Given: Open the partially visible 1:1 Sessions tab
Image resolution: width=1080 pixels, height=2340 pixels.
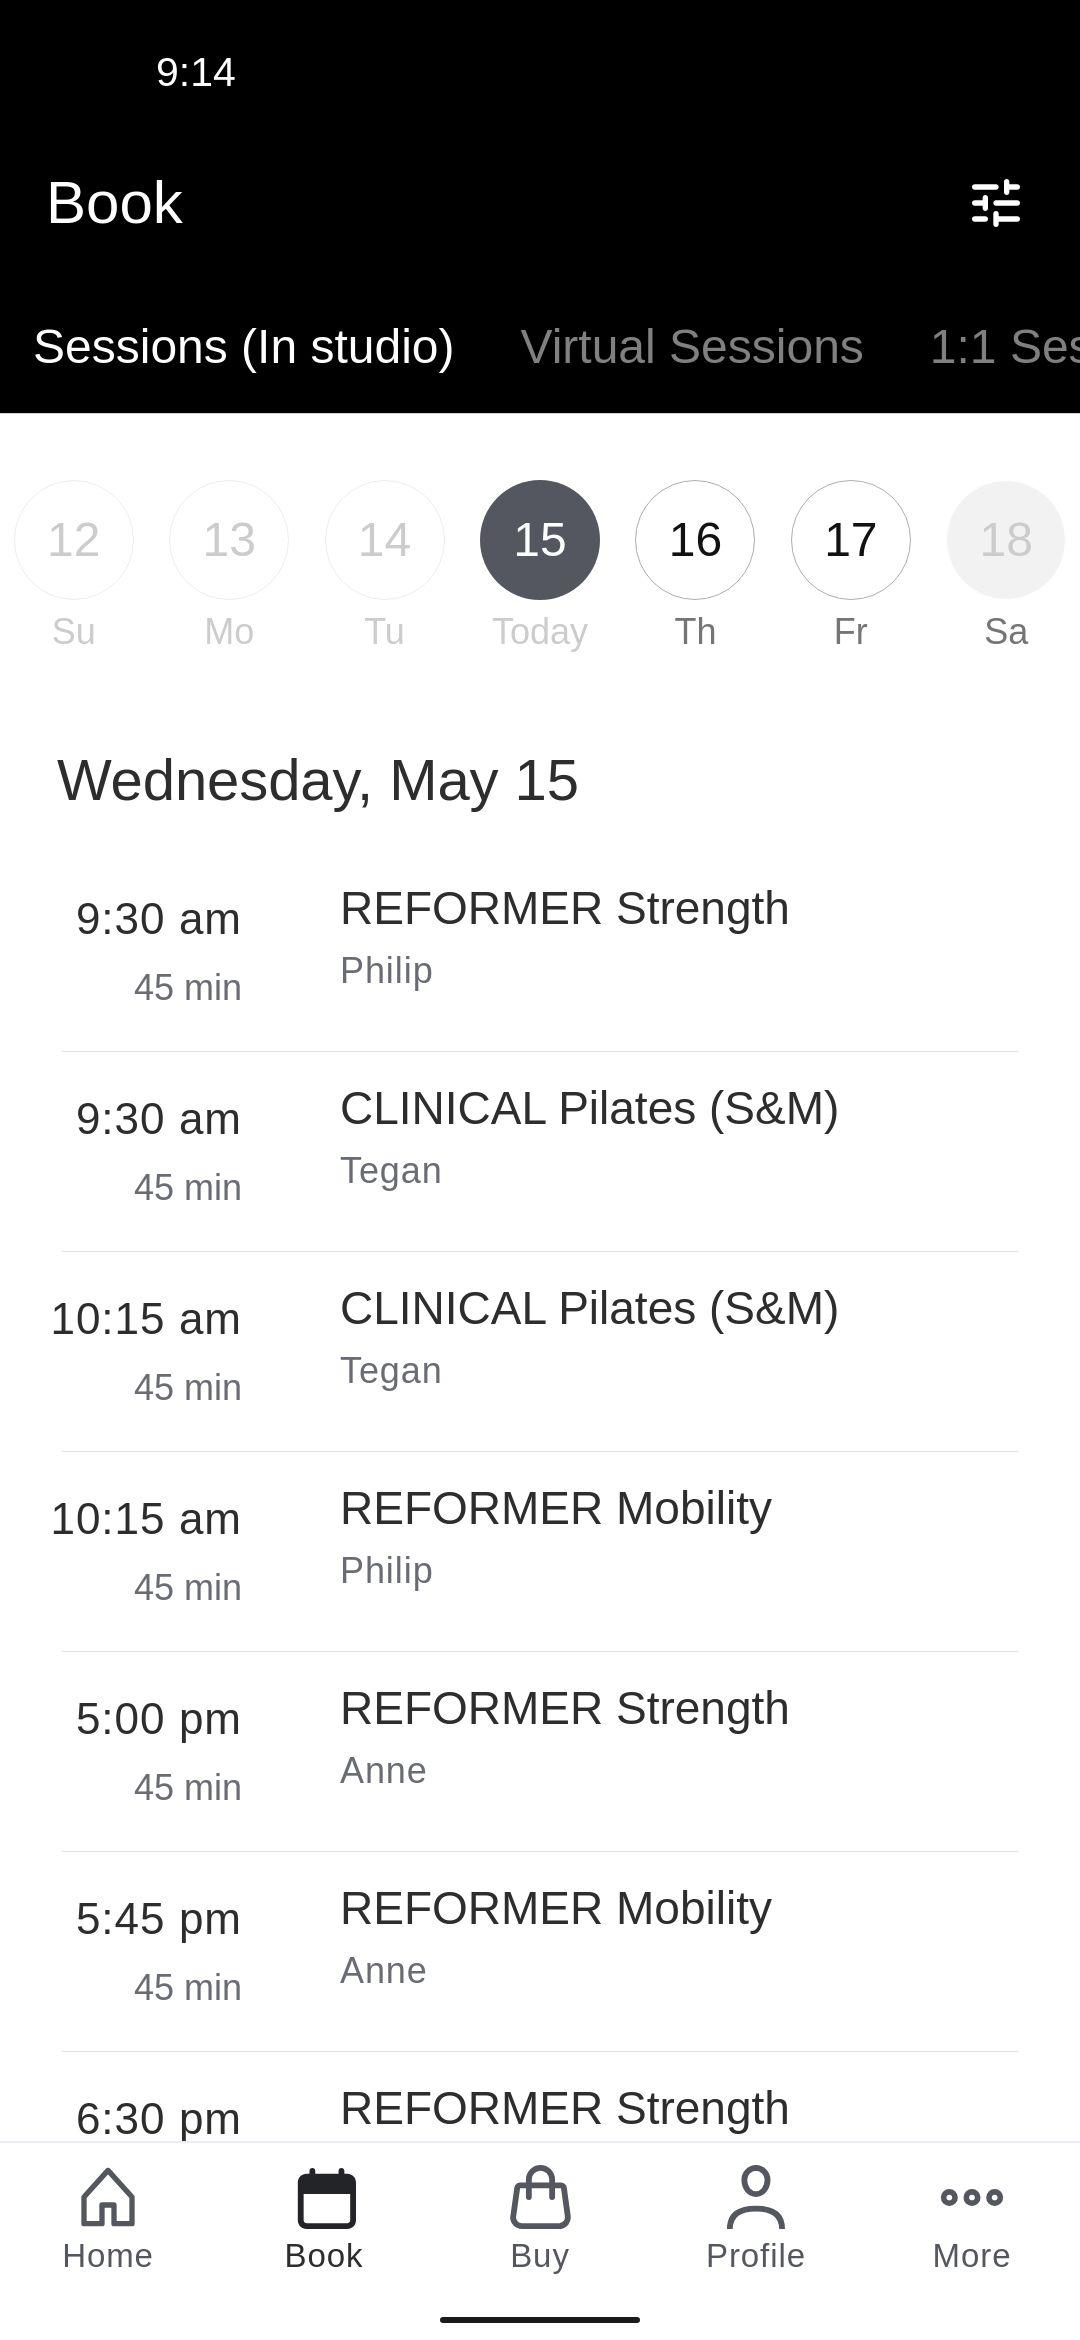Looking at the screenshot, I should coord(1003,347).
